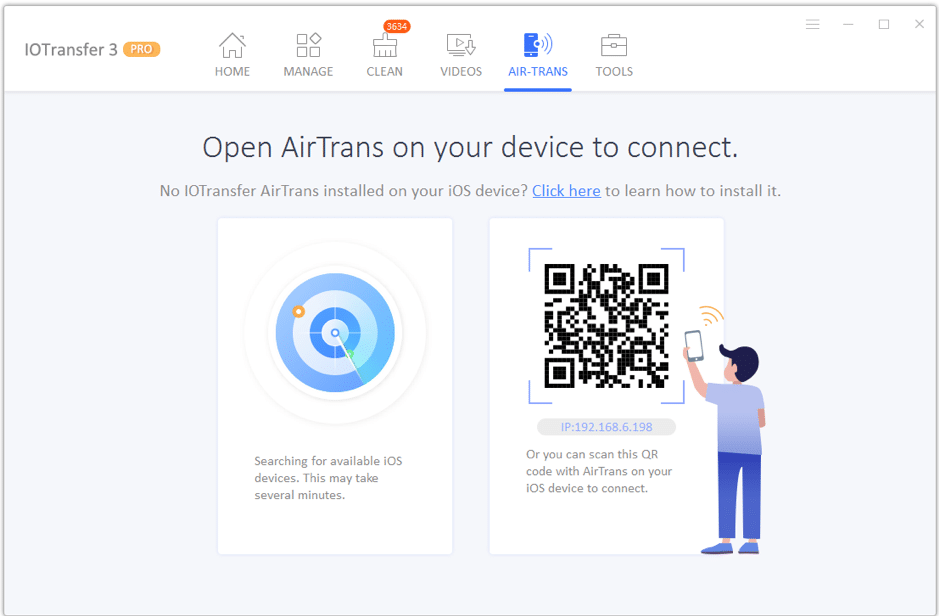Click the IOTransfer 3 logo text
Image resolution: width=939 pixels, height=616 pixels.
pos(71,49)
